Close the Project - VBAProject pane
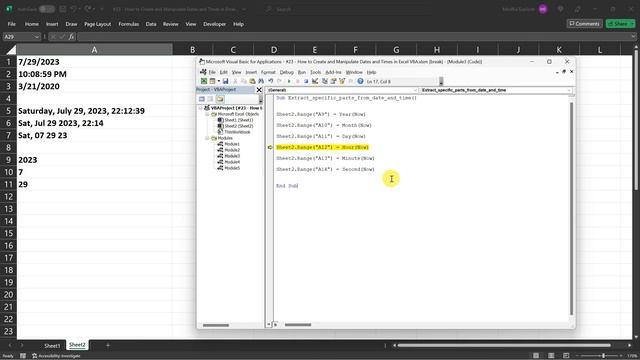The width and height of the screenshot is (640, 360). click(x=259, y=90)
